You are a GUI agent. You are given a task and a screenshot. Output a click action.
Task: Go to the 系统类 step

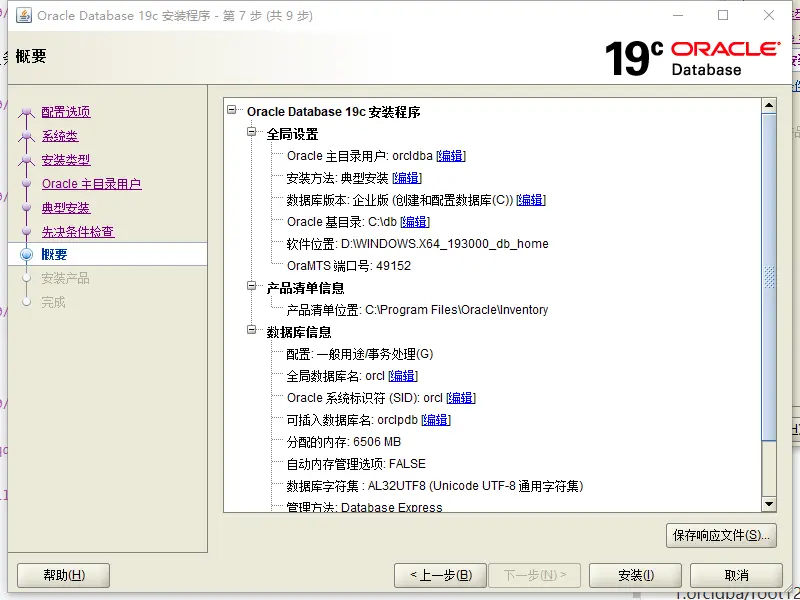60,136
